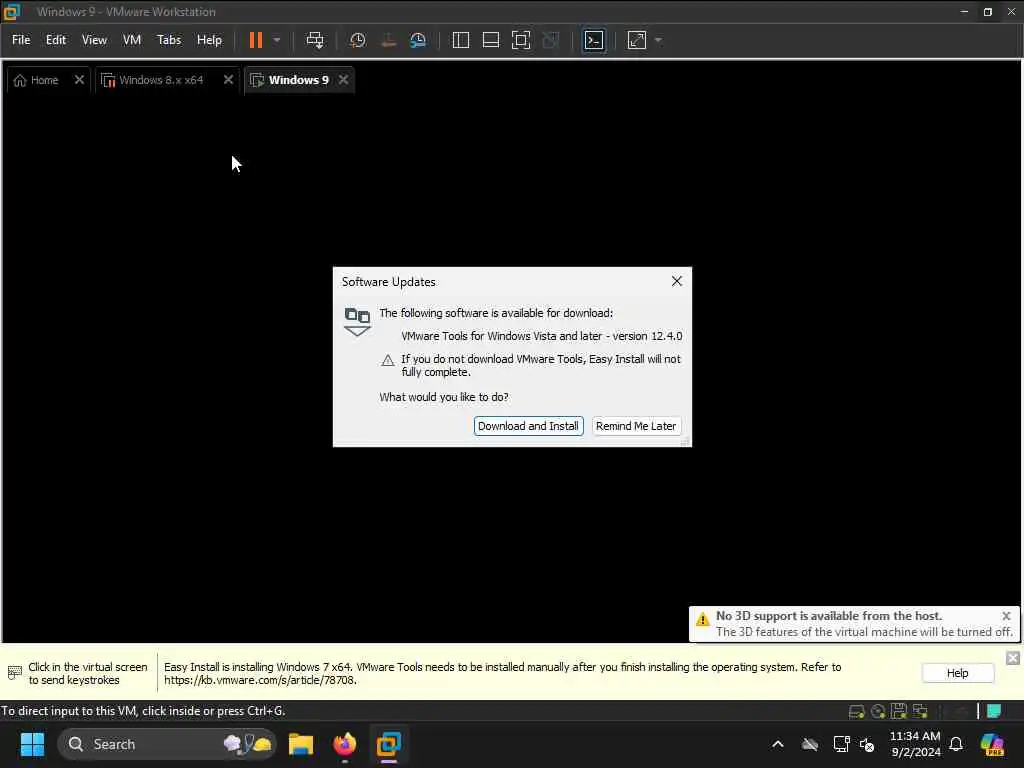The width and height of the screenshot is (1024, 768).
Task: Click the software download icon in dialog
Action: click(x=357, y=322)
